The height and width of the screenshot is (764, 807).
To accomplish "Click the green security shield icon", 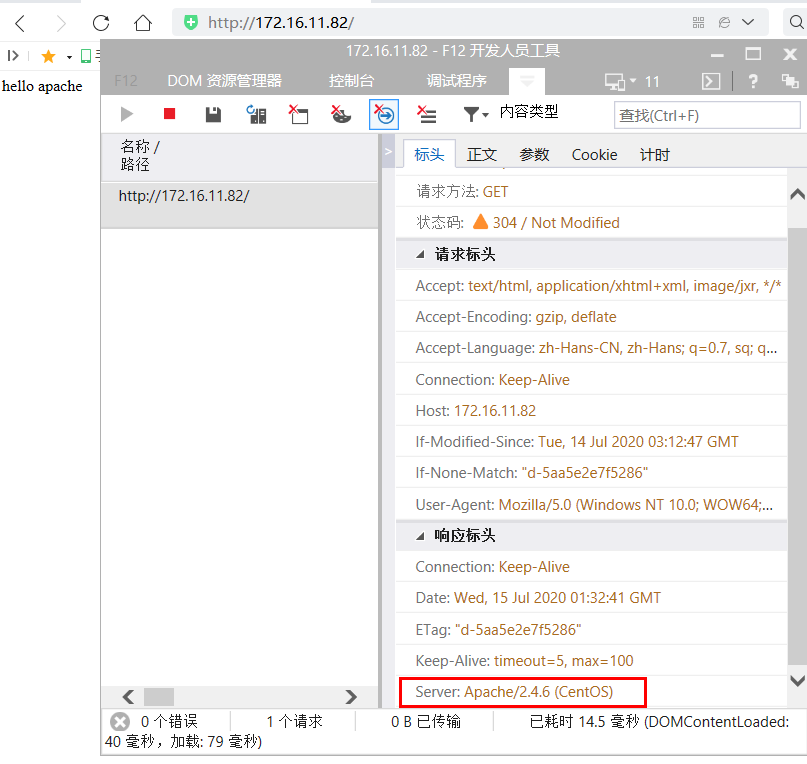I will (x=191, y=23).
